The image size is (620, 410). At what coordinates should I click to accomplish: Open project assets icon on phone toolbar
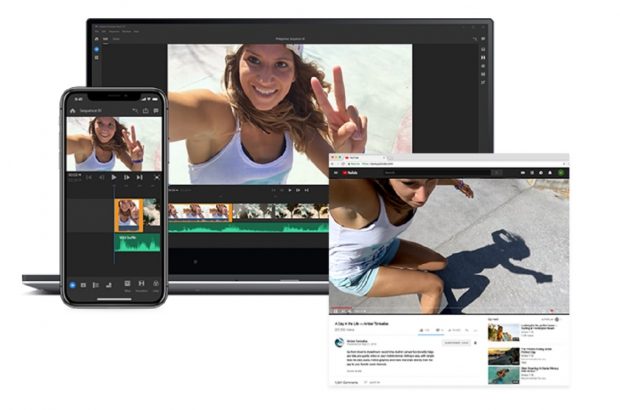pos(83,285)
